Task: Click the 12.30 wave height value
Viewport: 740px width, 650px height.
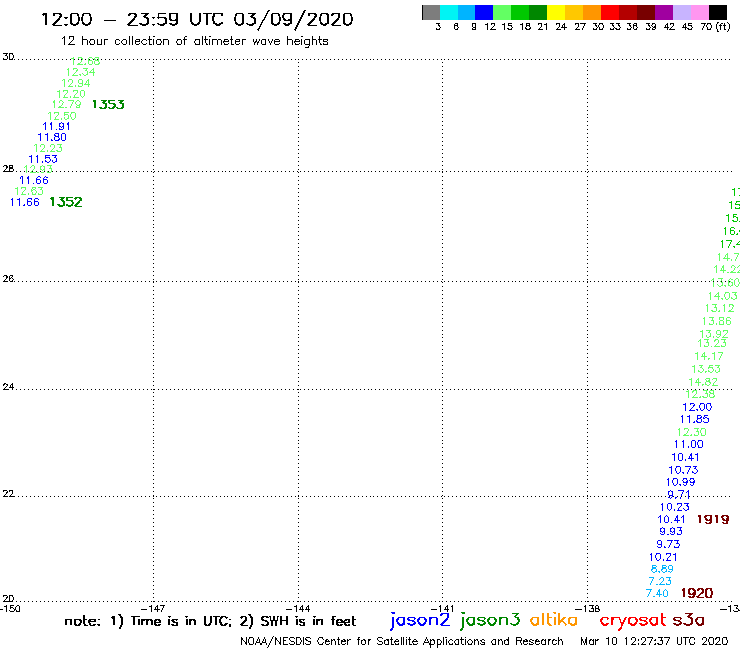Action: click(691, 432)
